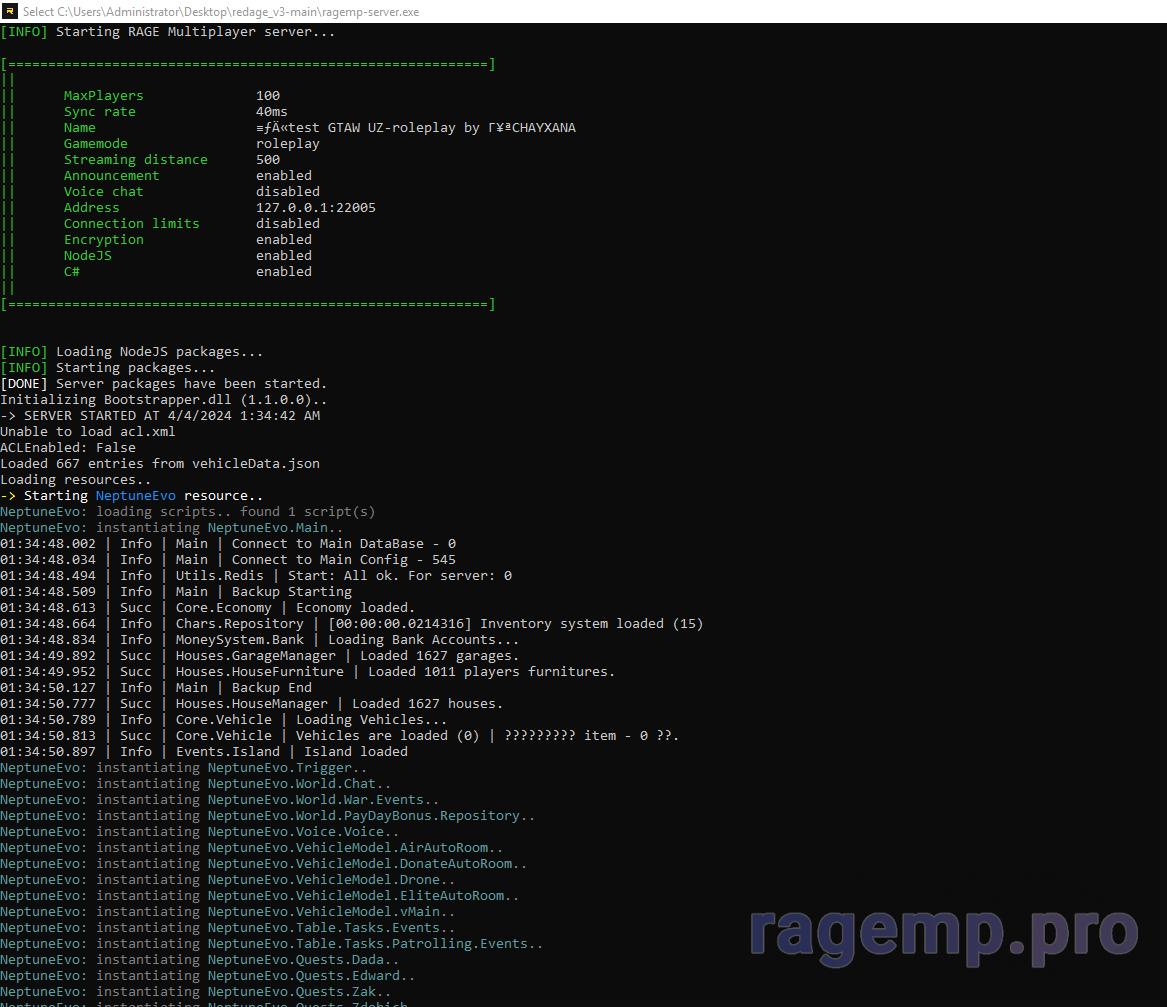Click 'Server packages have been started.' line
Screen dimensions: 1167x1007
tap(164, 384)
